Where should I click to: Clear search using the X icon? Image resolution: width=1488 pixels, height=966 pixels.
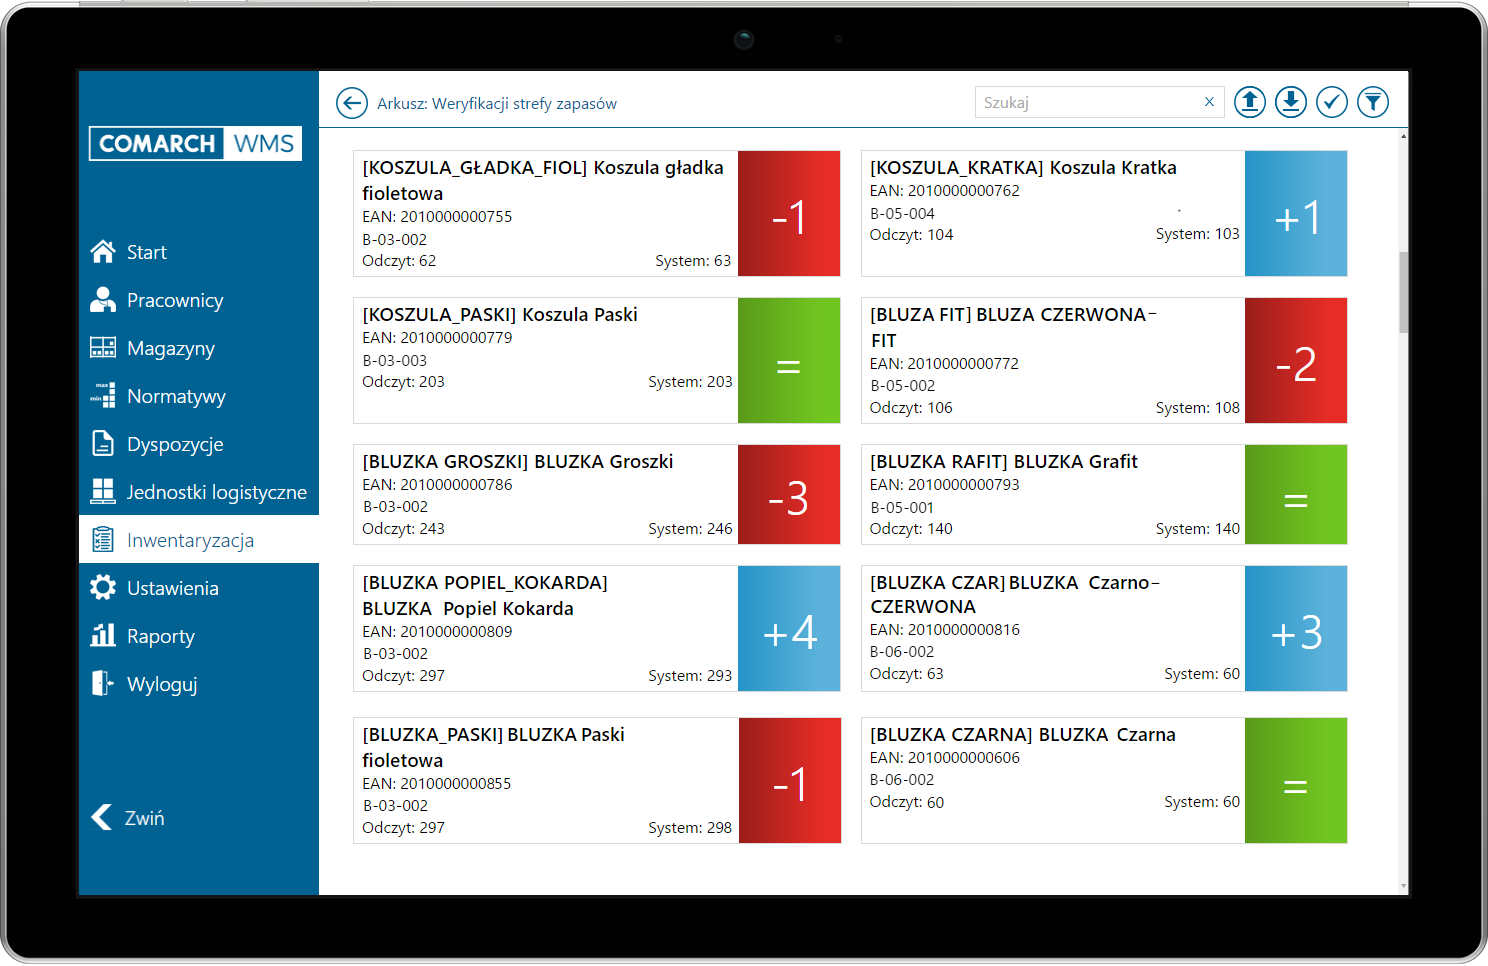(1209, 102)
